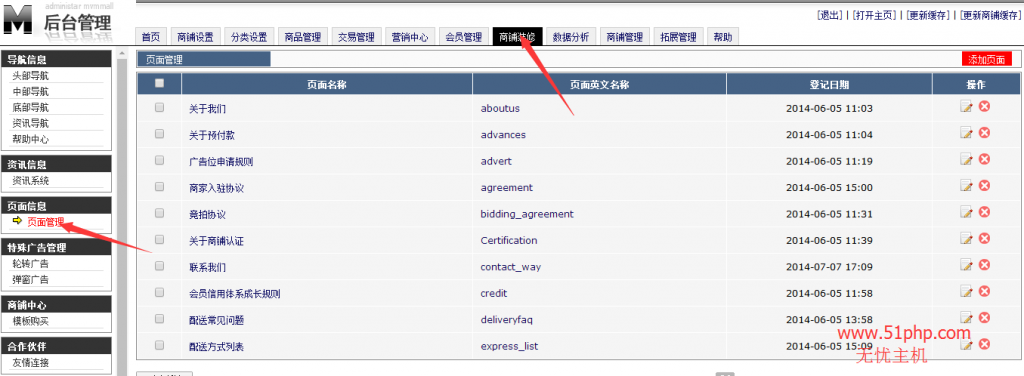Switch to 商铺管理 tab
This screenshot has height=376, width=1024.
624,37
